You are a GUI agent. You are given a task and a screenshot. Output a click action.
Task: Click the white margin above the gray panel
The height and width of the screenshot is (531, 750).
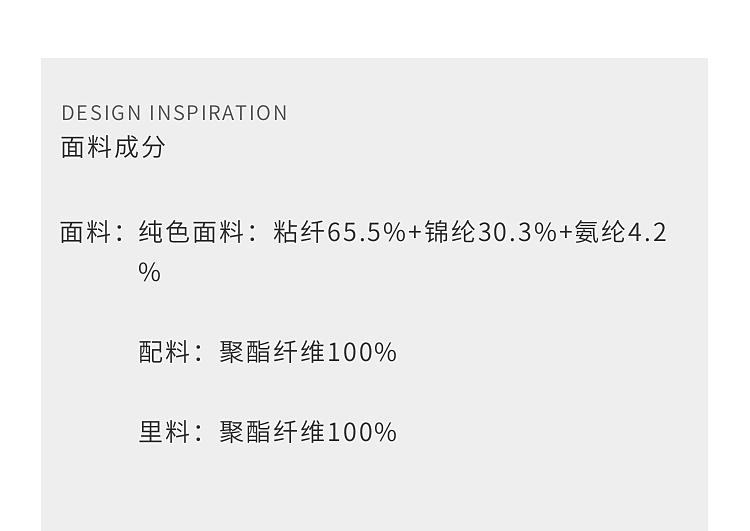pyautogui.click(x=375, y=28)
